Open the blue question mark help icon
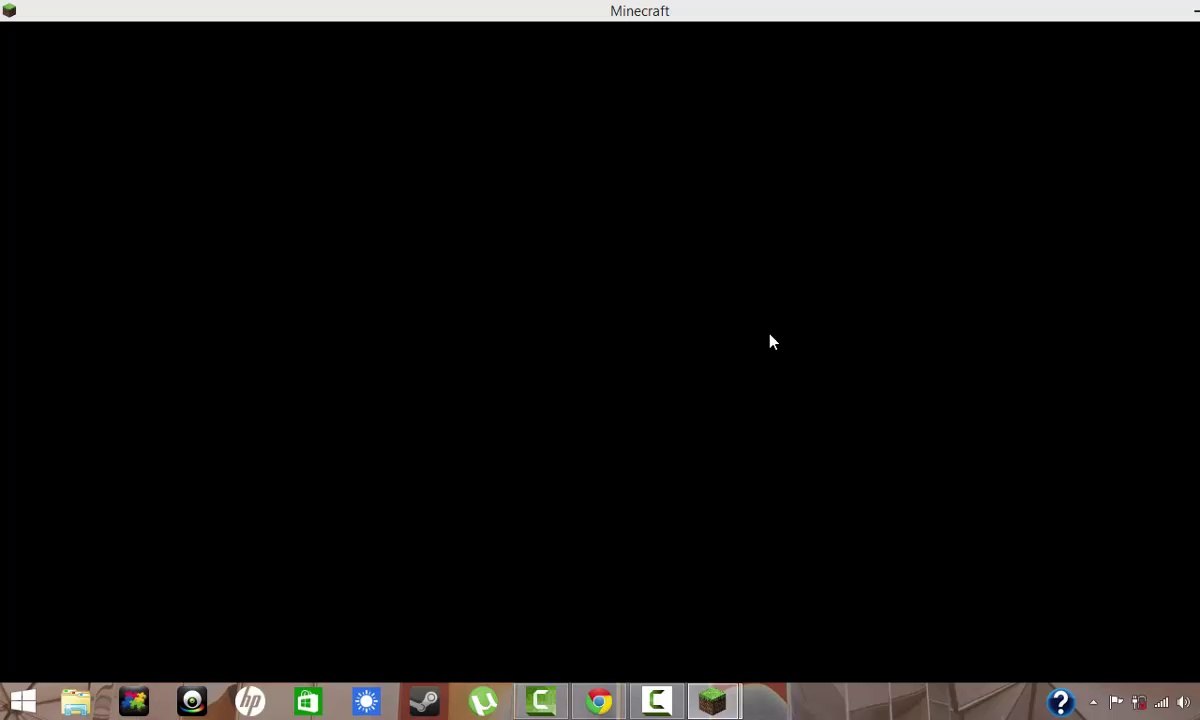Viewport: 1200px width, 720px height. coord(1060,702)
